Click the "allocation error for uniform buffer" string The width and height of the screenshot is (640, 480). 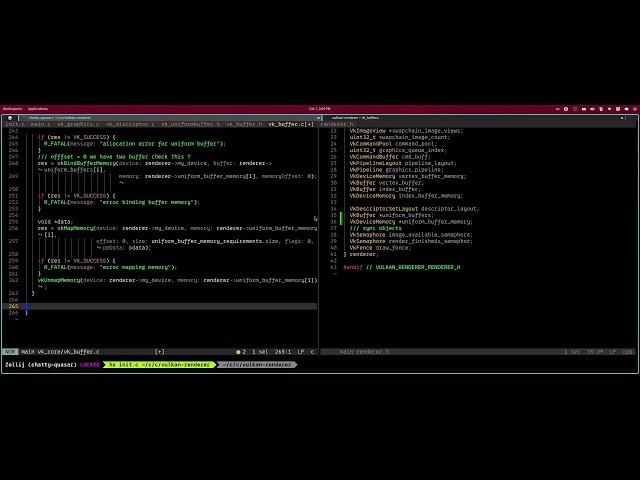[161, 144]
